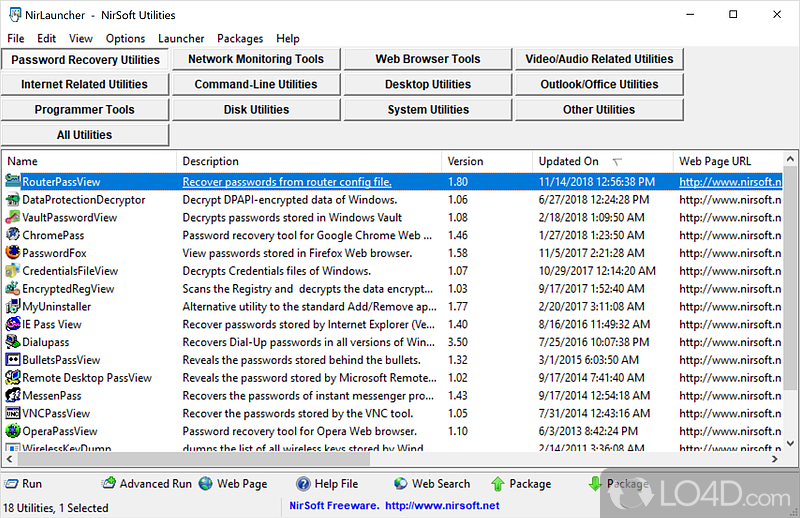The image size is (800, 518).
Task: Click the Advanced Run icon
Action: 108,484
